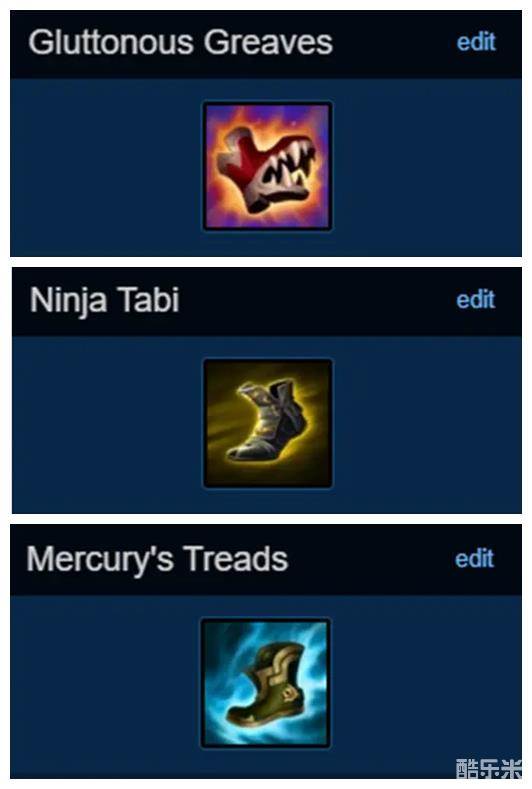Open edit link for Mercury's Treads
The image size is (532, 789).
pos(474,559)
